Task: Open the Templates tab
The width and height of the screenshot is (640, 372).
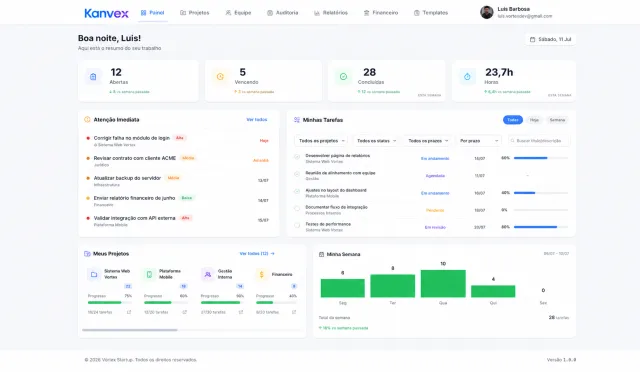Action: coord(431,13)
